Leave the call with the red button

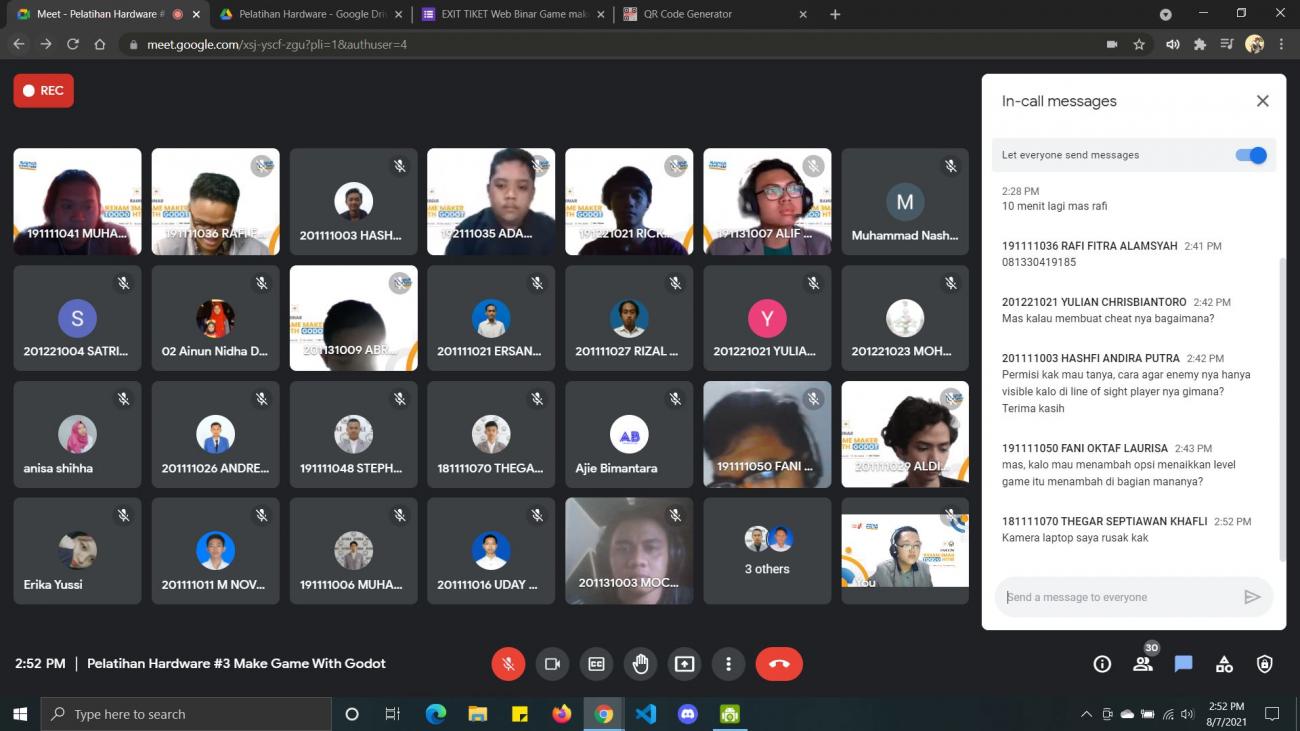tap(779, 664)
